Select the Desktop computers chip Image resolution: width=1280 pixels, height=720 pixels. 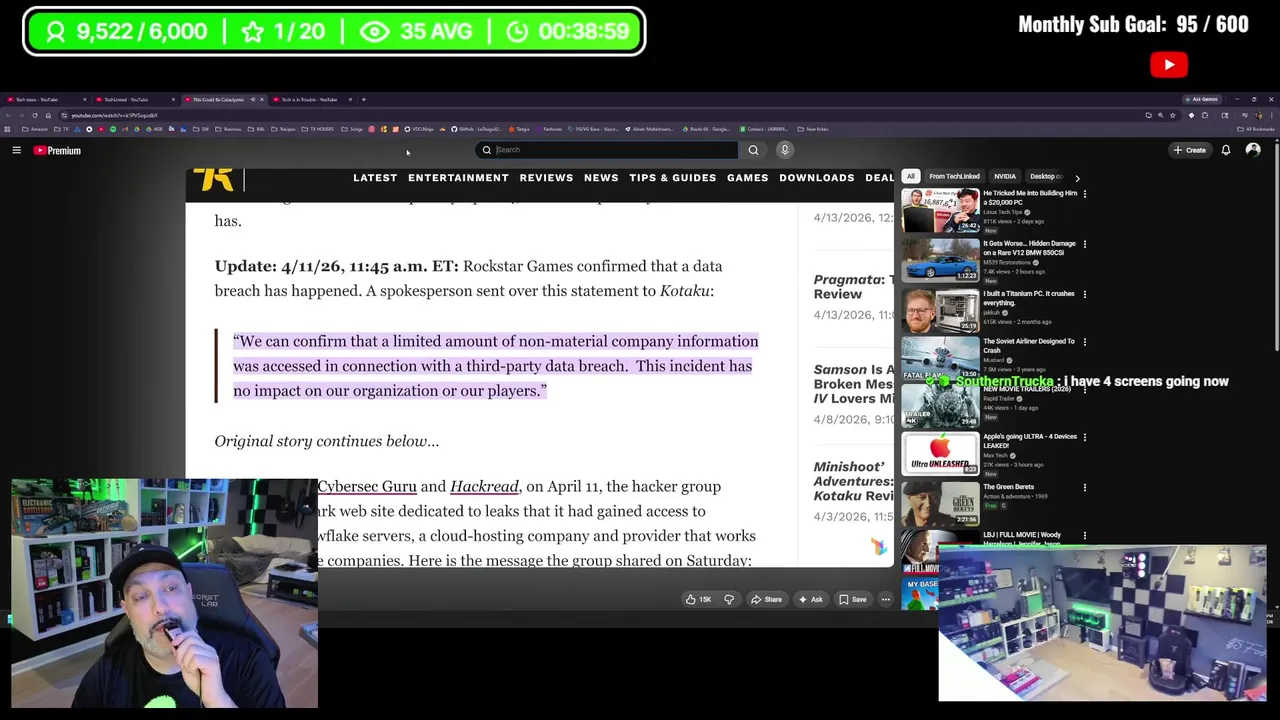(x=1046, y=176)
